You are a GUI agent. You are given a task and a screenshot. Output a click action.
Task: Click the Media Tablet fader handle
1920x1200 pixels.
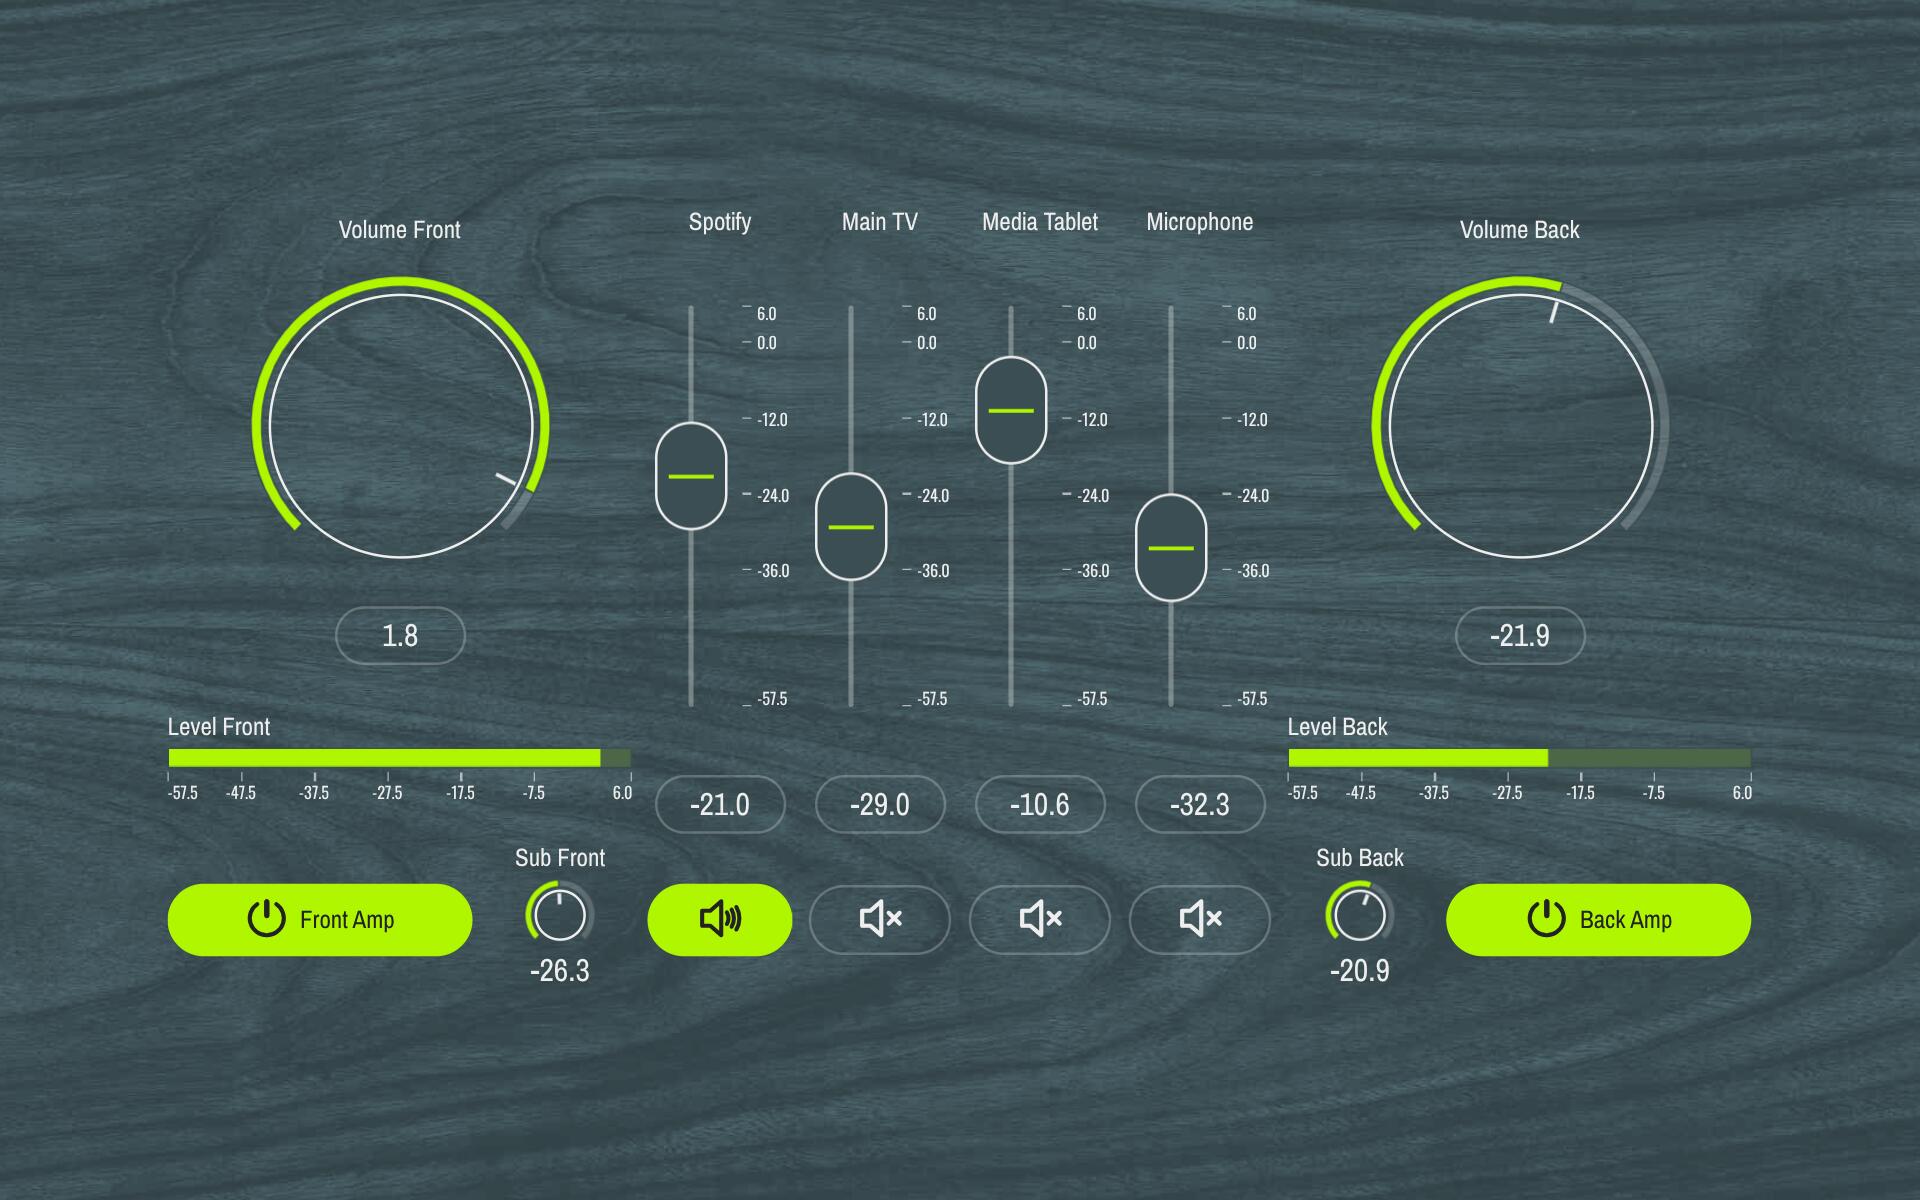coord(1011,410)
